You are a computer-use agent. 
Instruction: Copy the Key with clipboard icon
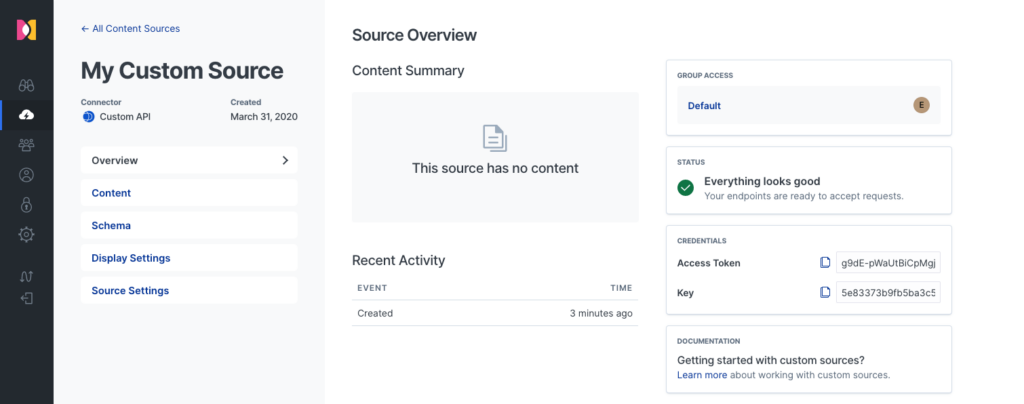825,292
